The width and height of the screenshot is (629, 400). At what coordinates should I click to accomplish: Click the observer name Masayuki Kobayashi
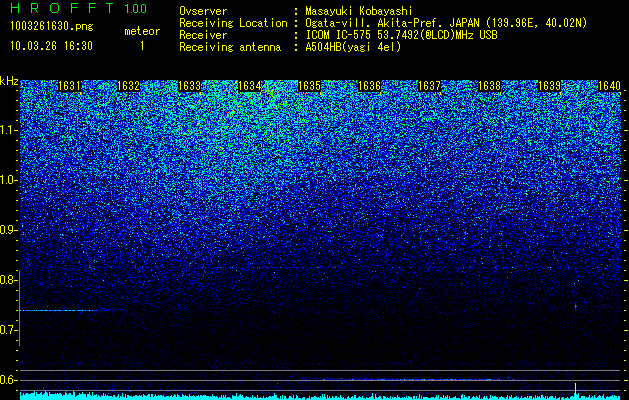point(359,11)
